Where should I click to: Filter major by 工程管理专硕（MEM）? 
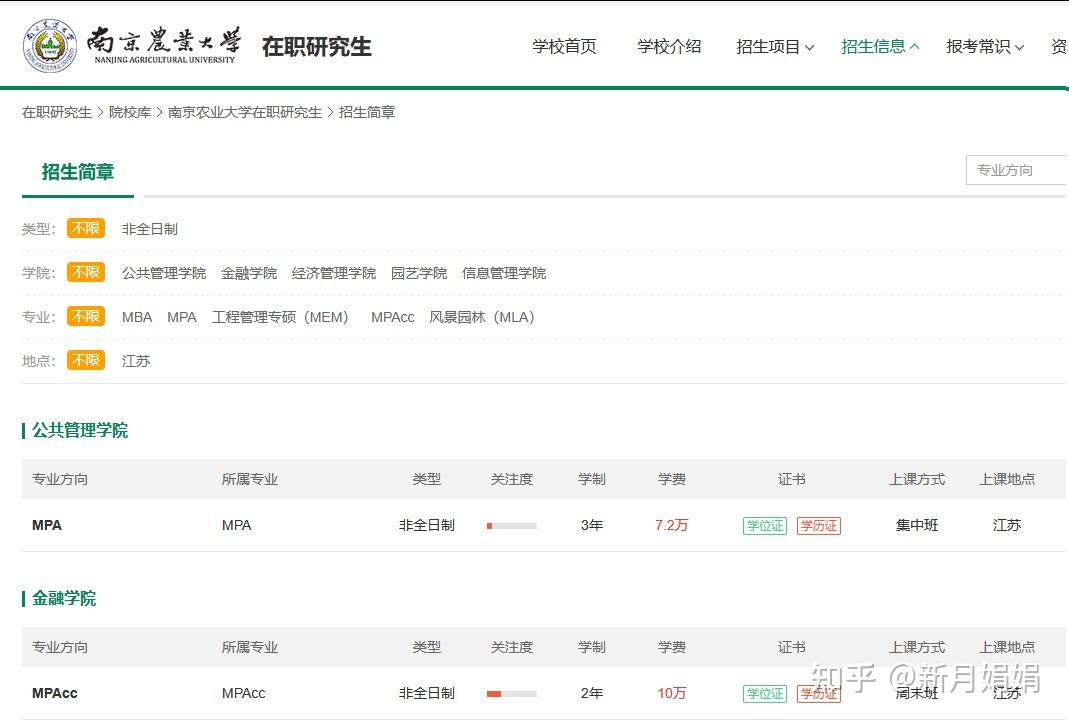pos(280,317)
